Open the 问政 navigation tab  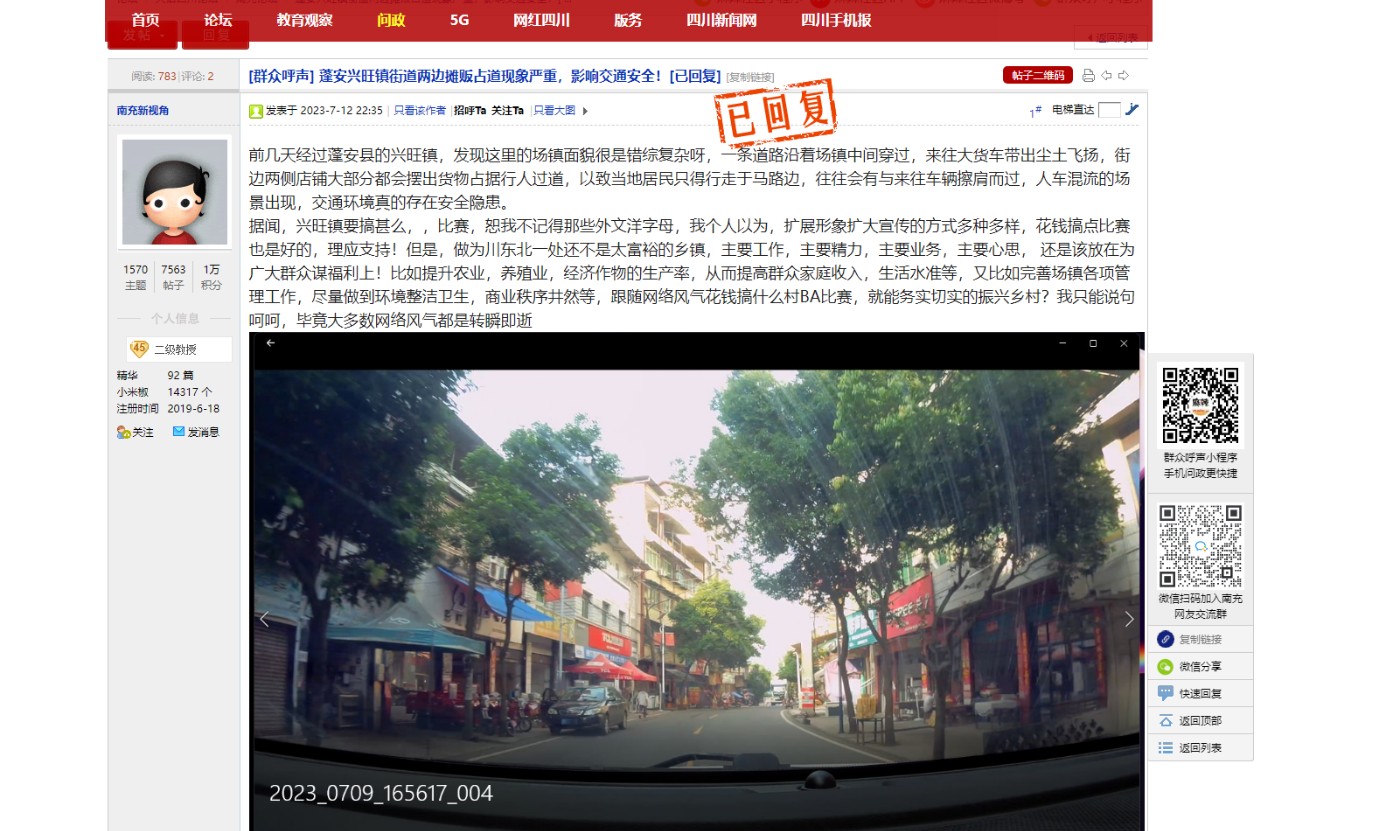point(391,20)
